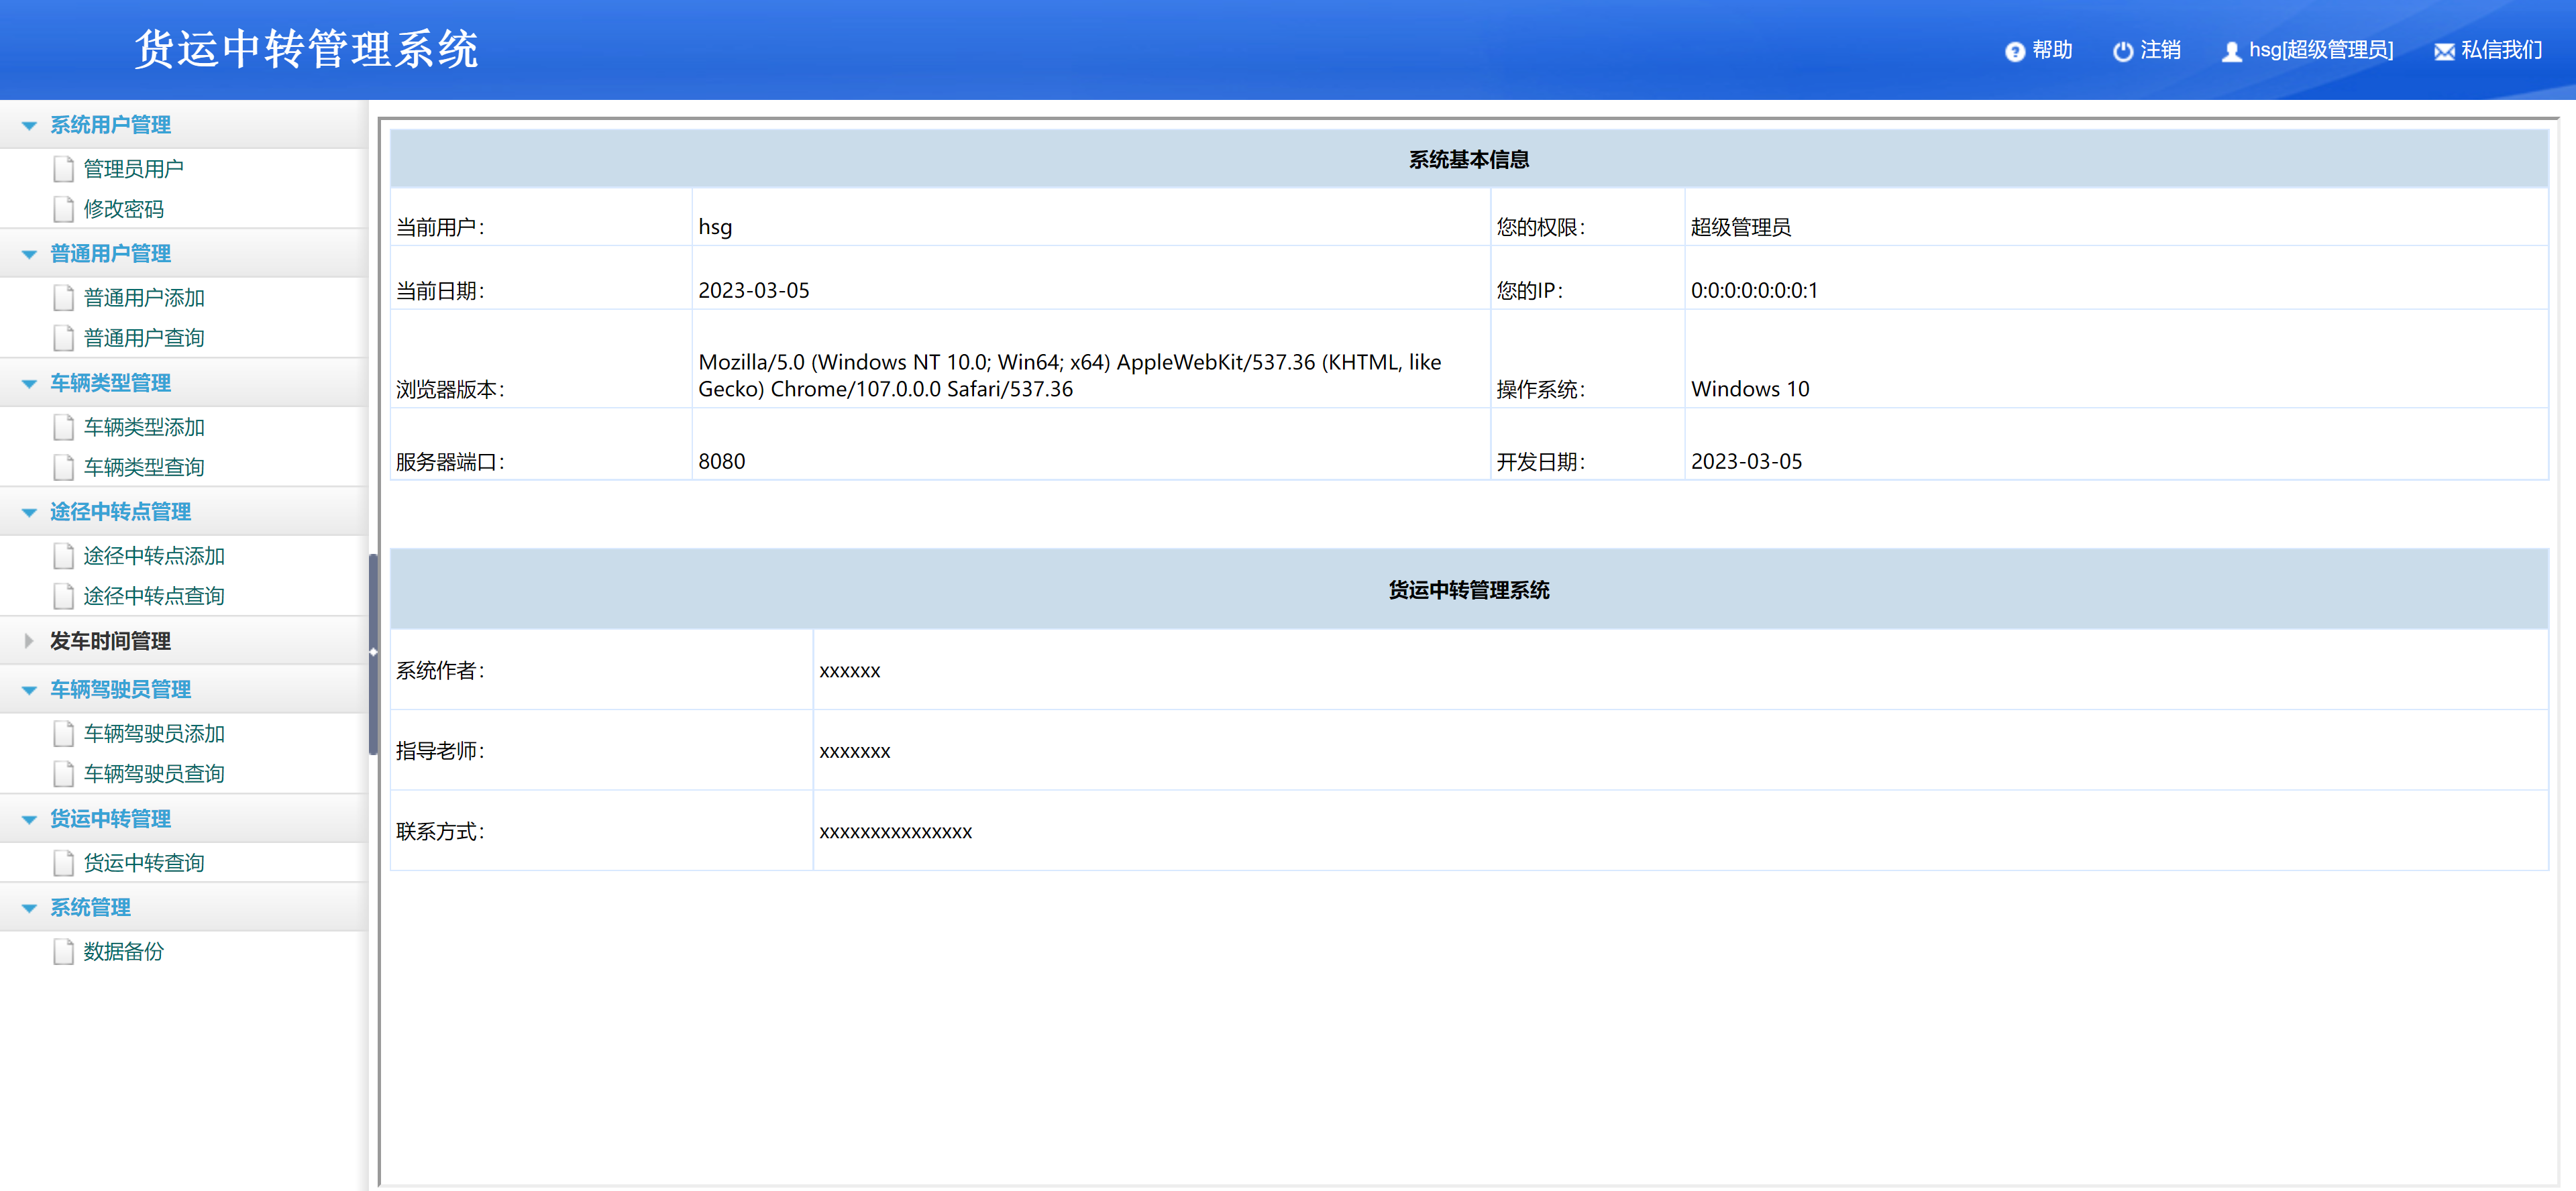
Task: Open 货运中转查询 entry
Action: pyautogui.click(x=144, y=863)
